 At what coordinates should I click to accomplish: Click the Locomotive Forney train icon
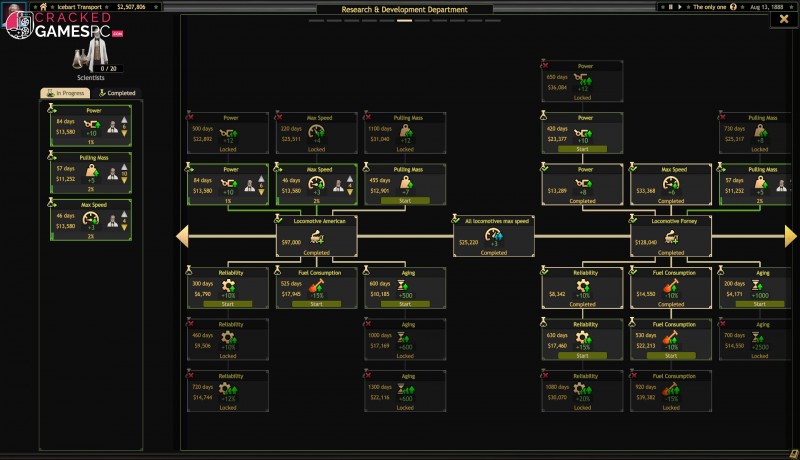coord(669,237)
